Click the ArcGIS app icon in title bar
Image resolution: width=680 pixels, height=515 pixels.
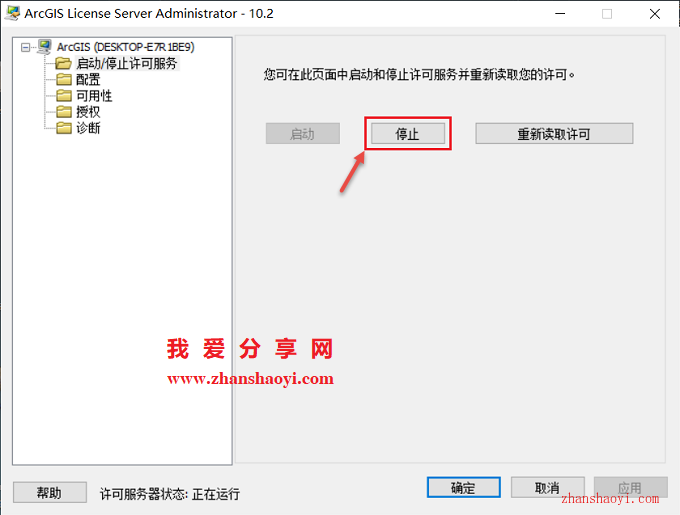[x=12, y=13]
